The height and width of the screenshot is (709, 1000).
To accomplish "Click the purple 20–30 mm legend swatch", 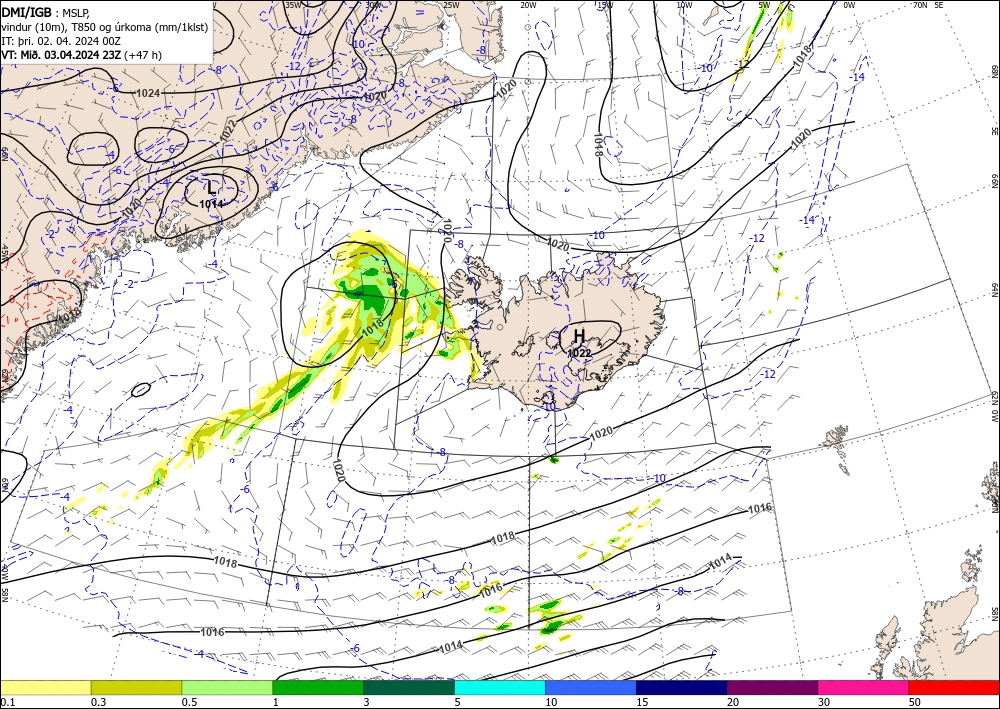I will pyautogui.click(x=772, y=687).
